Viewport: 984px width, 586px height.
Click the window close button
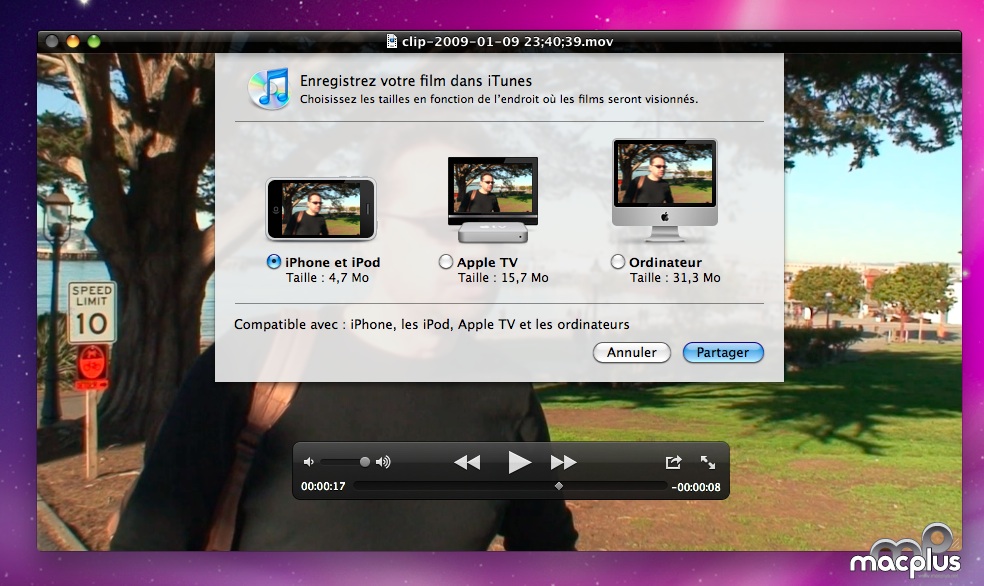coord(52,41)
